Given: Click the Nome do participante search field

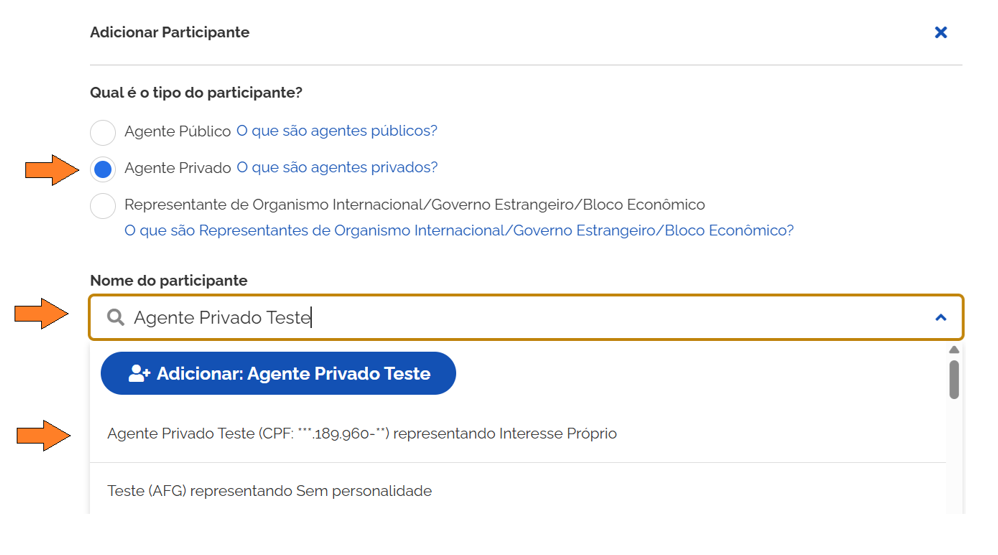Looking at the screenshot, I should (x=520, y=318).
